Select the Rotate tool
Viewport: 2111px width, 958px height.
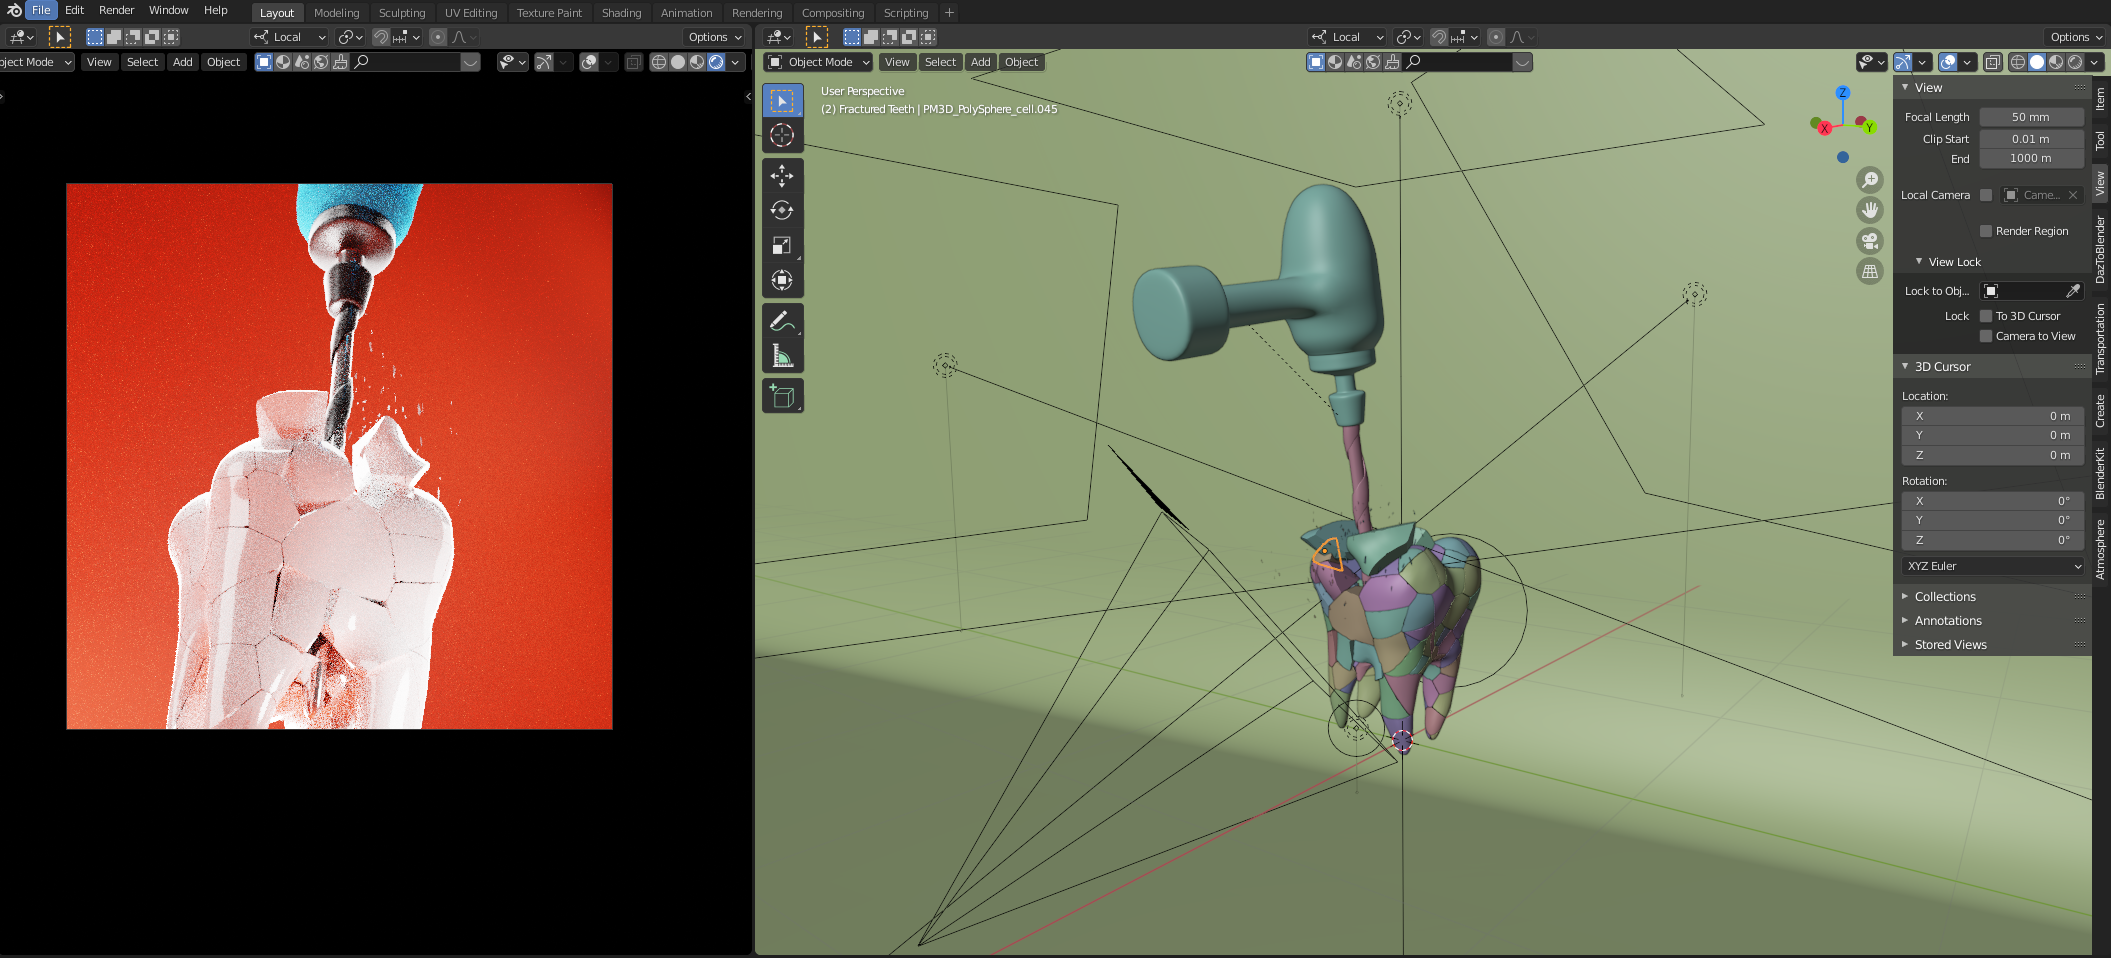782,211
